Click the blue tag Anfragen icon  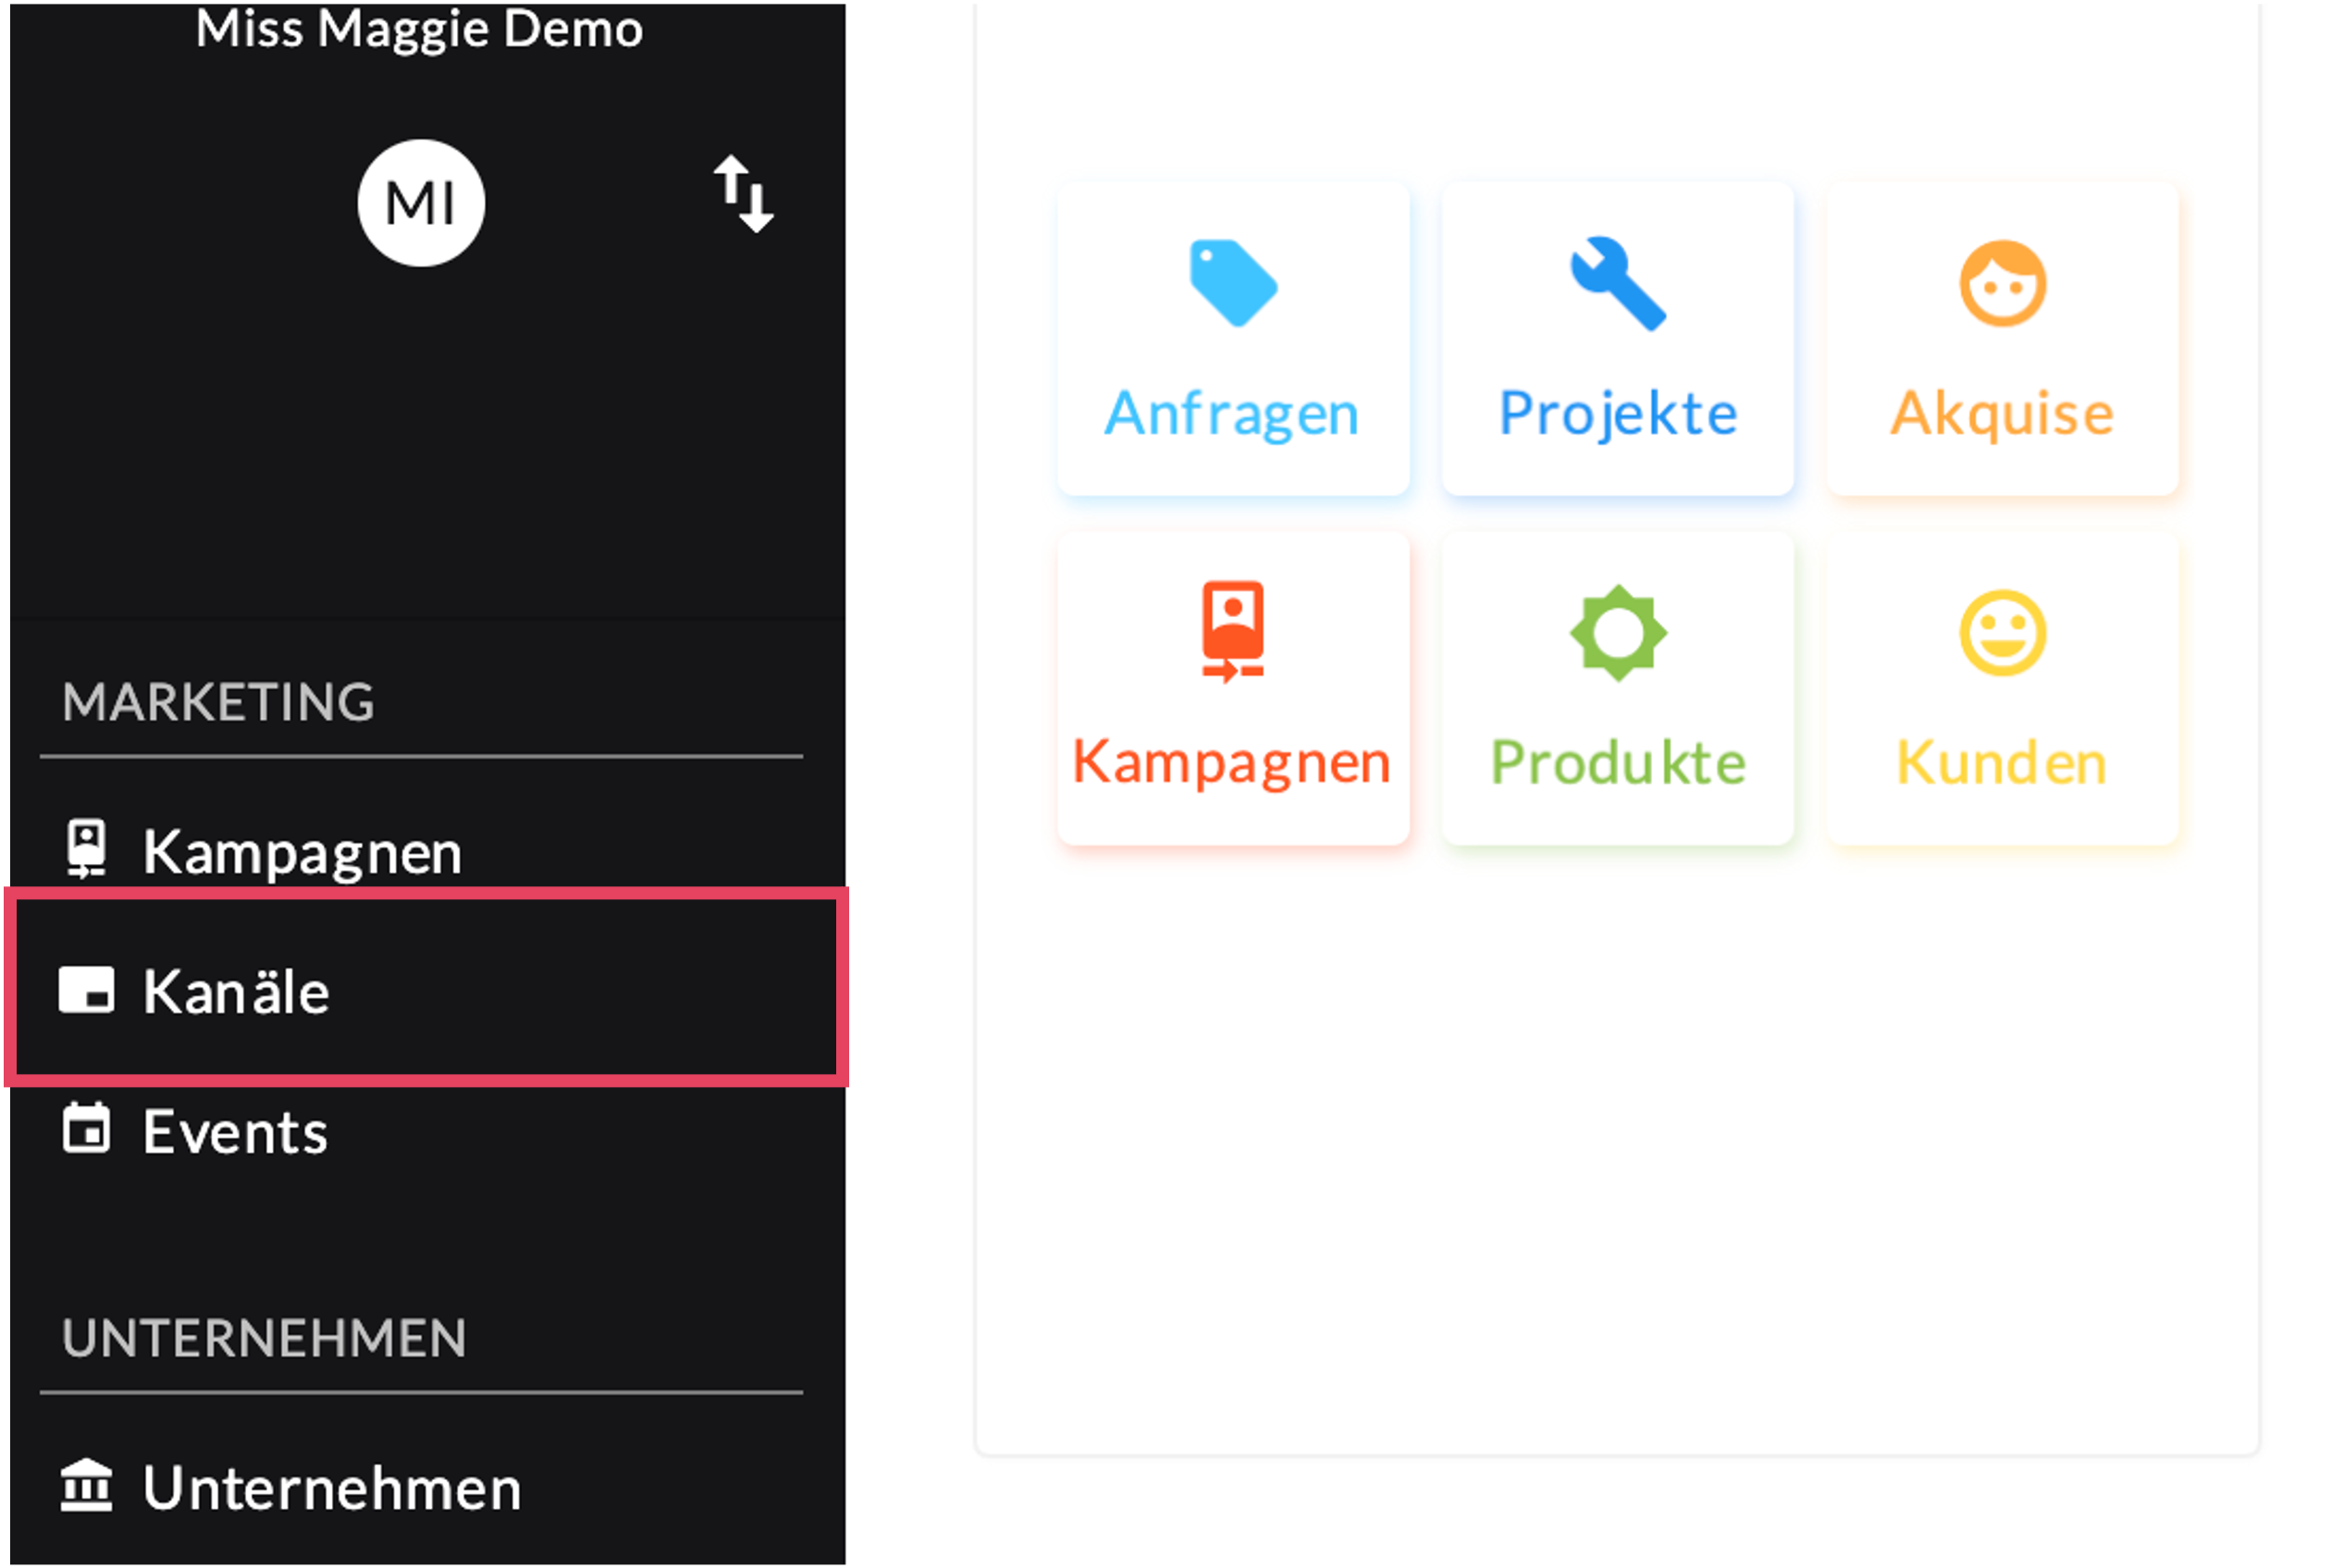point(1232,283)
